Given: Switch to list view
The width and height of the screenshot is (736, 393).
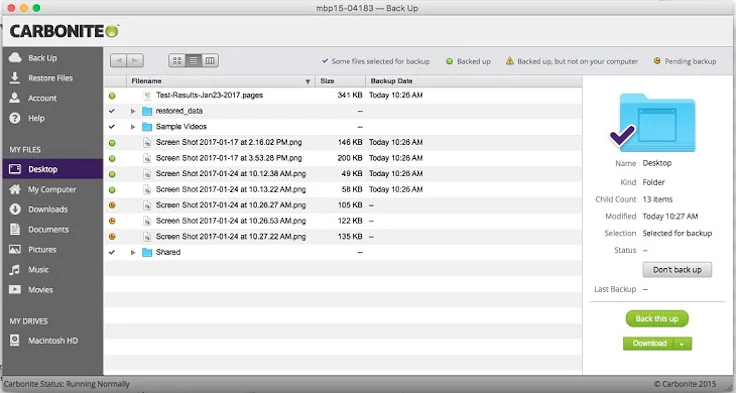Looking at the screenshot, I should pyautogui.click(x=193, y=60).
